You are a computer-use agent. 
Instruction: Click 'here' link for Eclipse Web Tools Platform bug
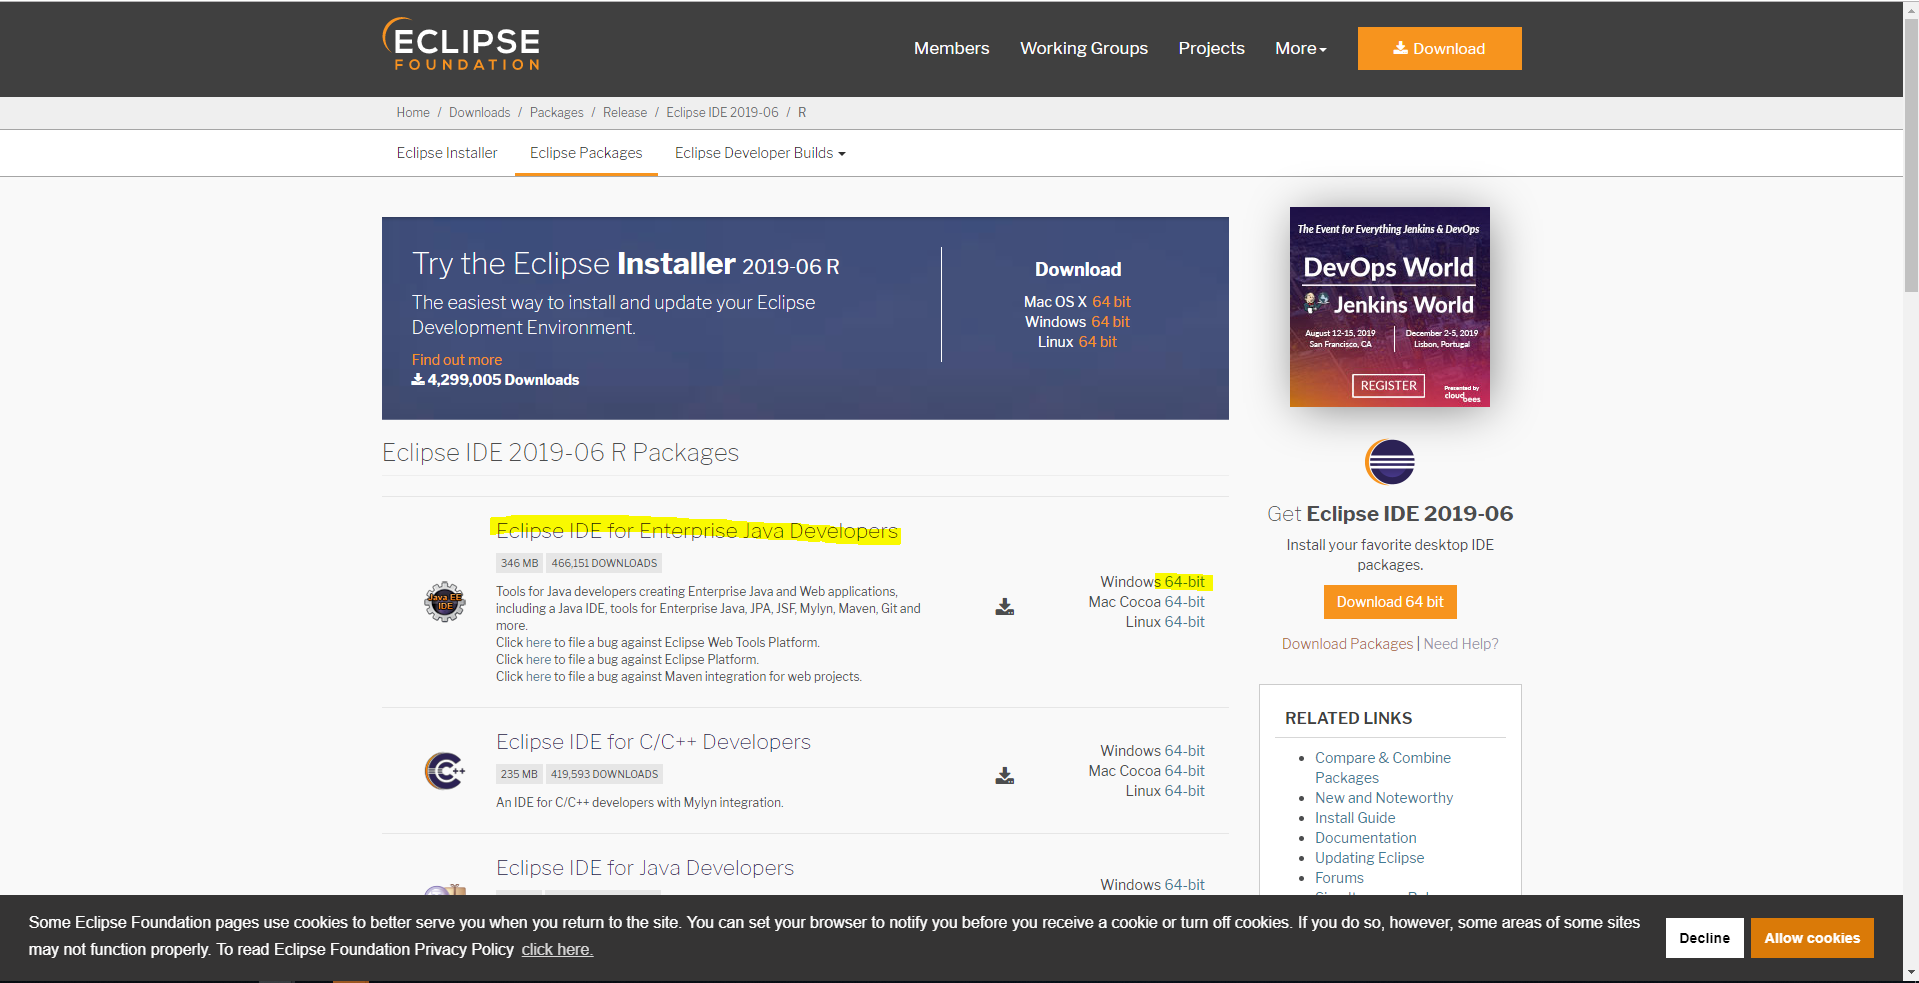(538, 643)
